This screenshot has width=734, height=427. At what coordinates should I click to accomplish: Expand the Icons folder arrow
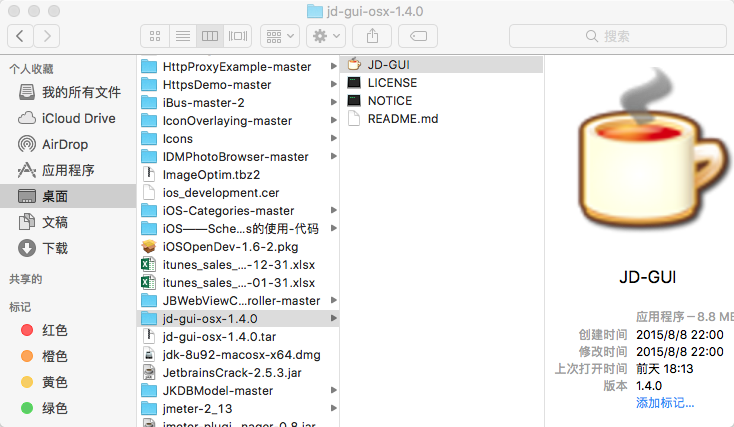coord(333,138)
